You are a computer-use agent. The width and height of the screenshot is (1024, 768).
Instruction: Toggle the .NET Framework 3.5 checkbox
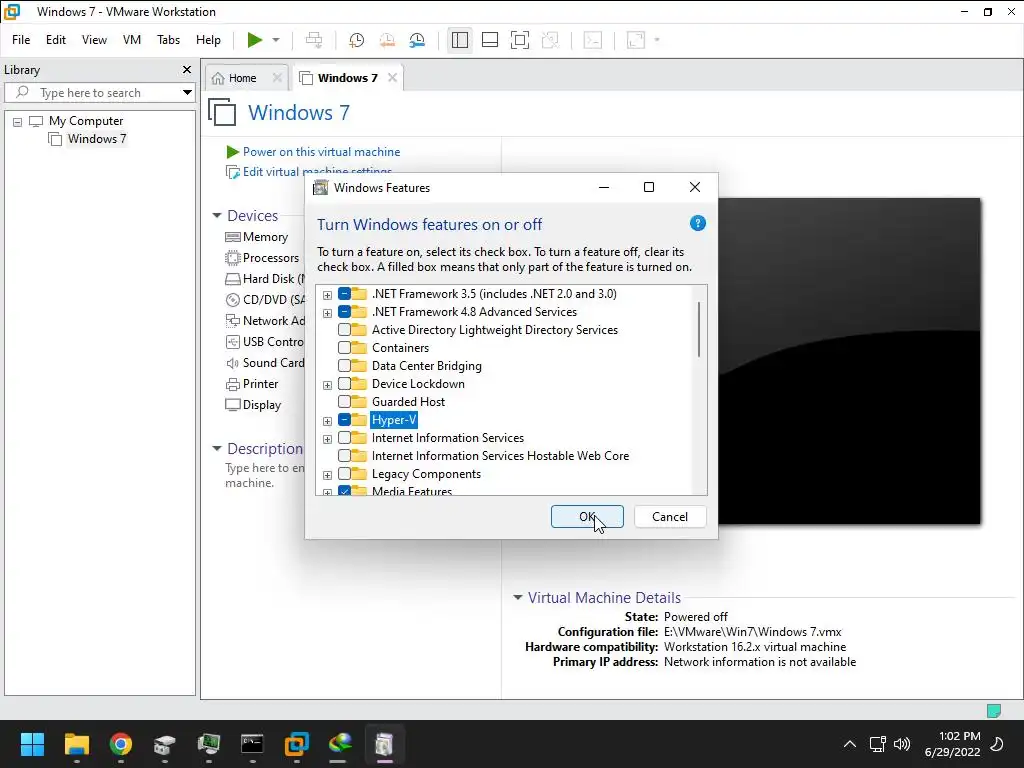click(x=344, y=294)
